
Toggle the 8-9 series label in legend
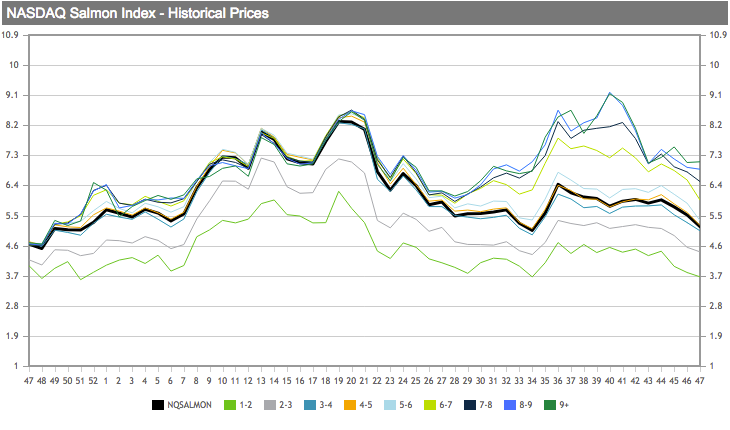tap(526, 405)
